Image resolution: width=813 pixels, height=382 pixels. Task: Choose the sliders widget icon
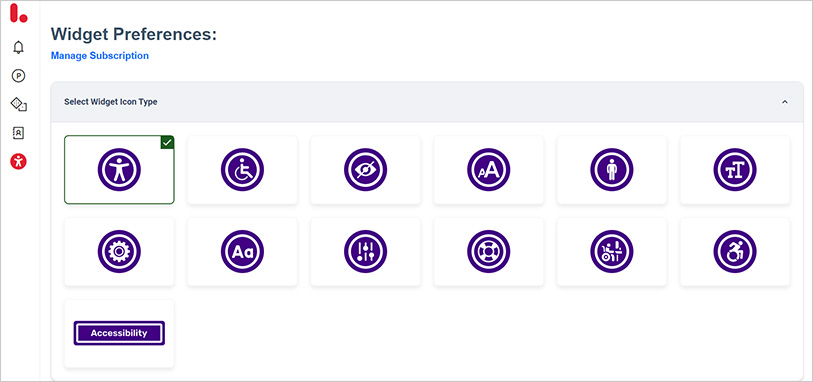pyautogui.click(x=366, y=252)
